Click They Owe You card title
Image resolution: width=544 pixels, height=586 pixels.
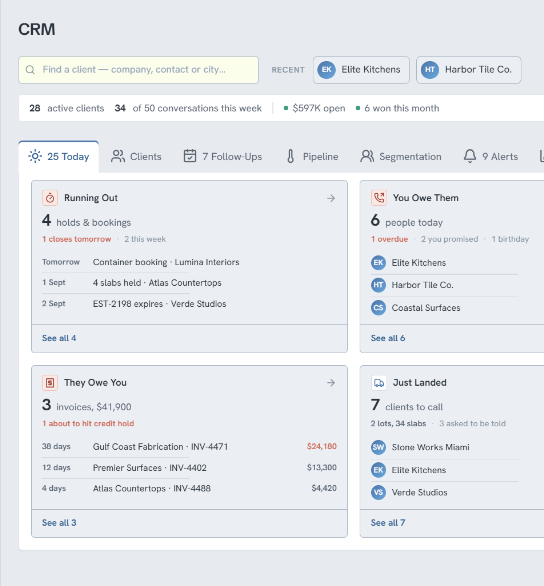click(x=95, y=383)
